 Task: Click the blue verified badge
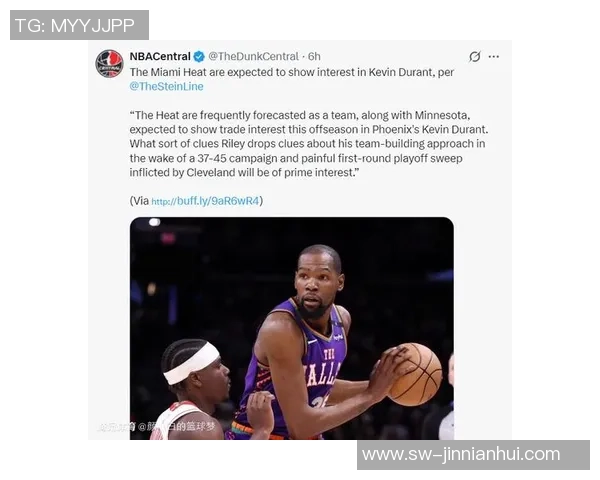(199, 57)
